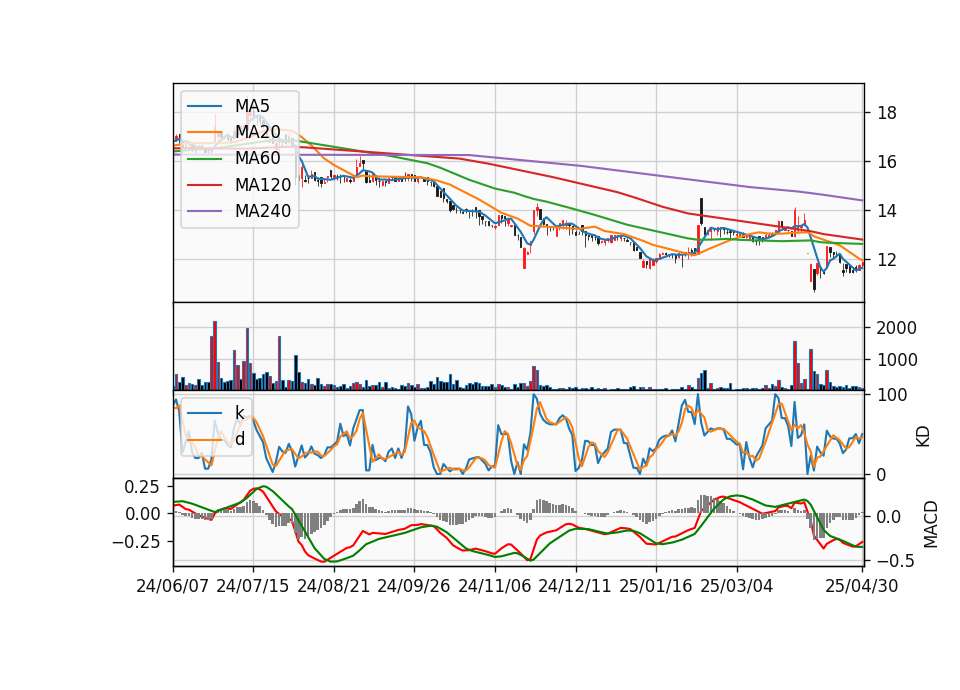This screenshot has height=690, width=960.
Task: Click the 24/06/07 date axis label
Action: click(173, 586)
